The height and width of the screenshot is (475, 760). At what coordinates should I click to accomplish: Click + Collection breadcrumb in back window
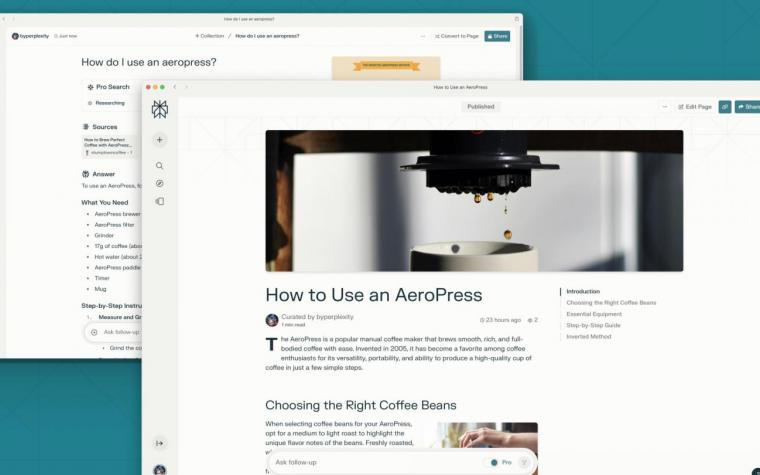coord(209,36)
